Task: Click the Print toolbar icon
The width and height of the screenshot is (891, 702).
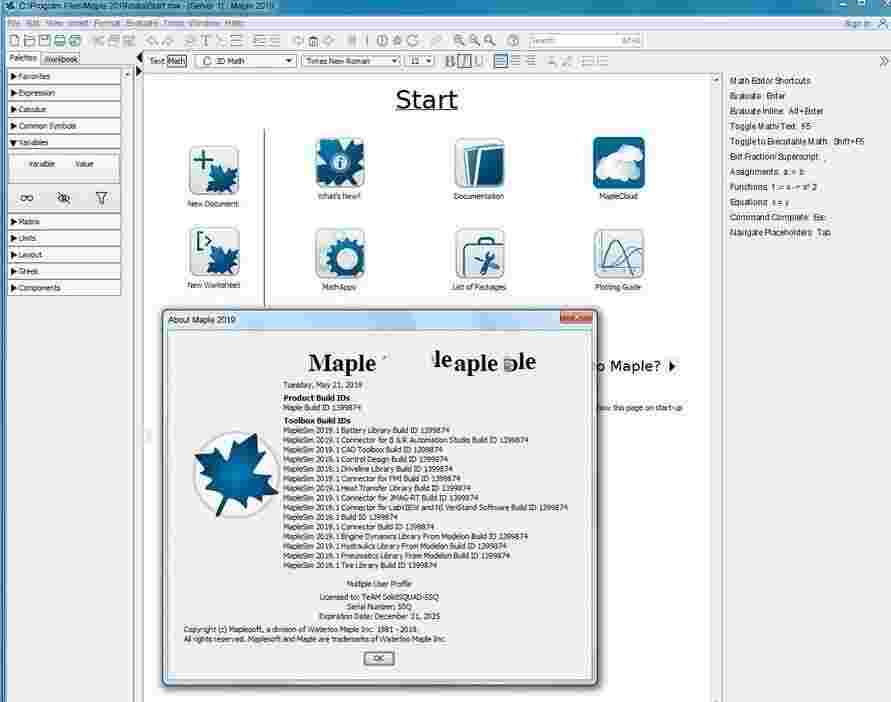Action: (60, 40)
